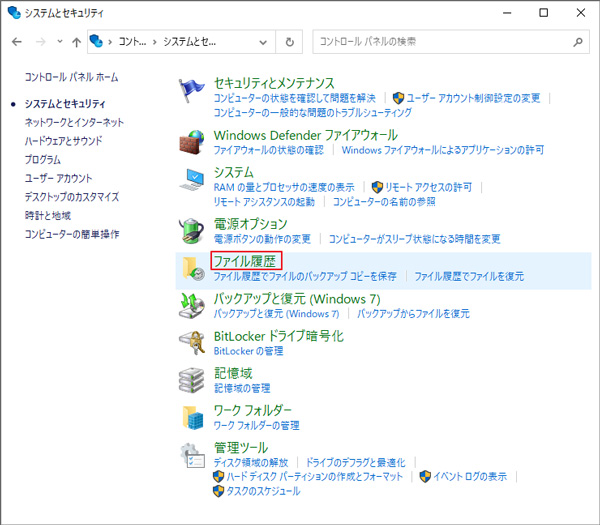Go back with the left arrow button
The height and width of the screenshot is (525, 600).
(17, 42)
